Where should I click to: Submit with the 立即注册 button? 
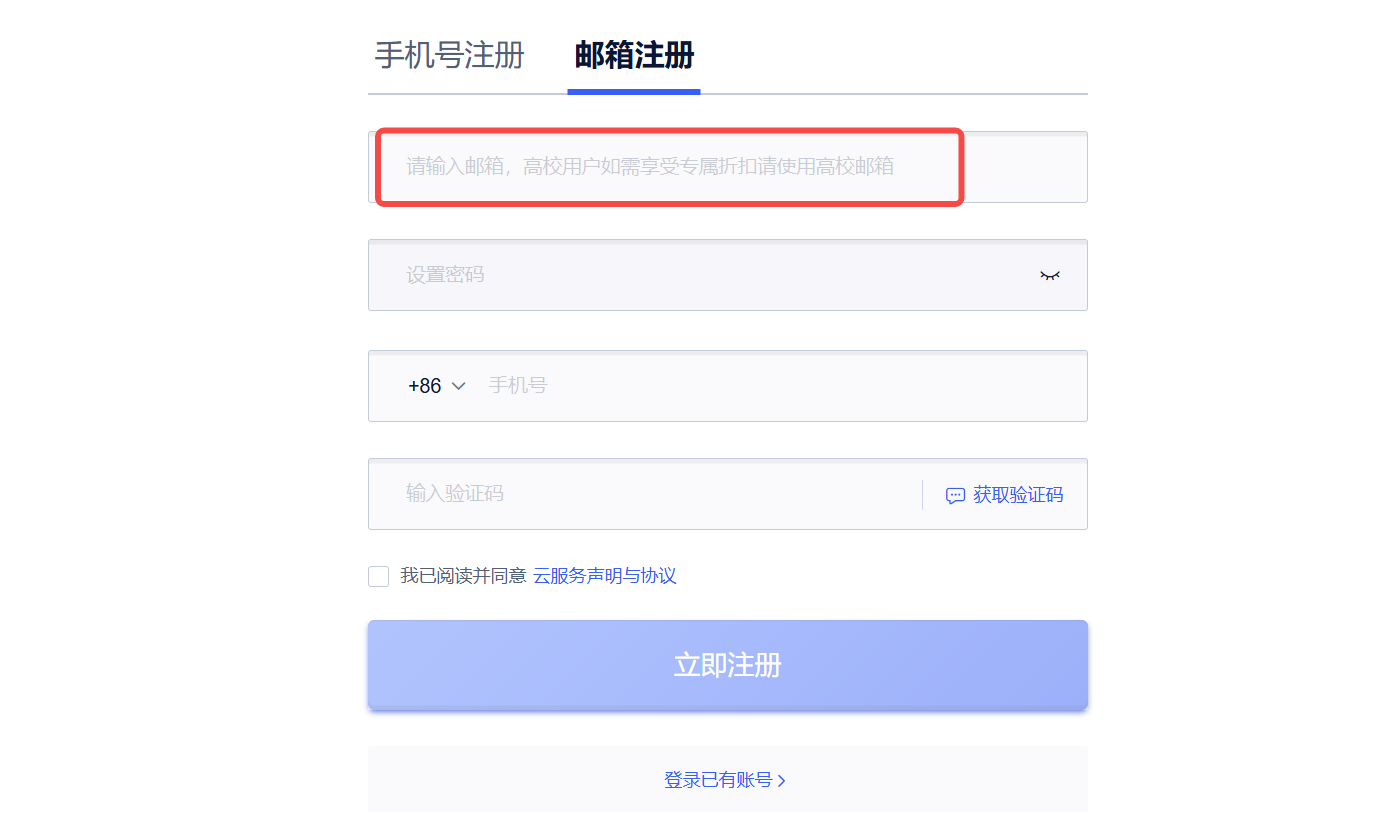point(727,665)
